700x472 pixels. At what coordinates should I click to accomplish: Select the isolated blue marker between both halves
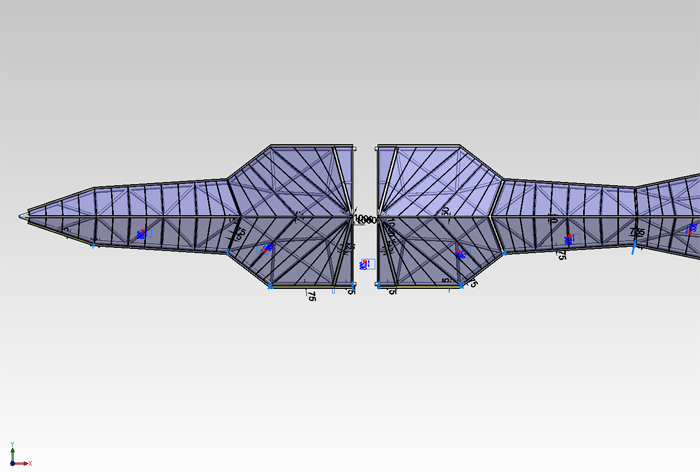[365, 264]
